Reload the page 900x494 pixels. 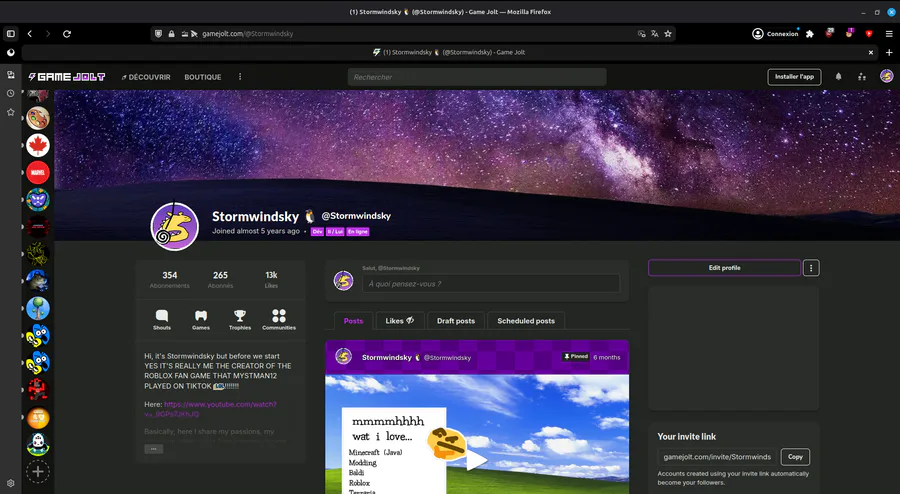tap(67, 34)
